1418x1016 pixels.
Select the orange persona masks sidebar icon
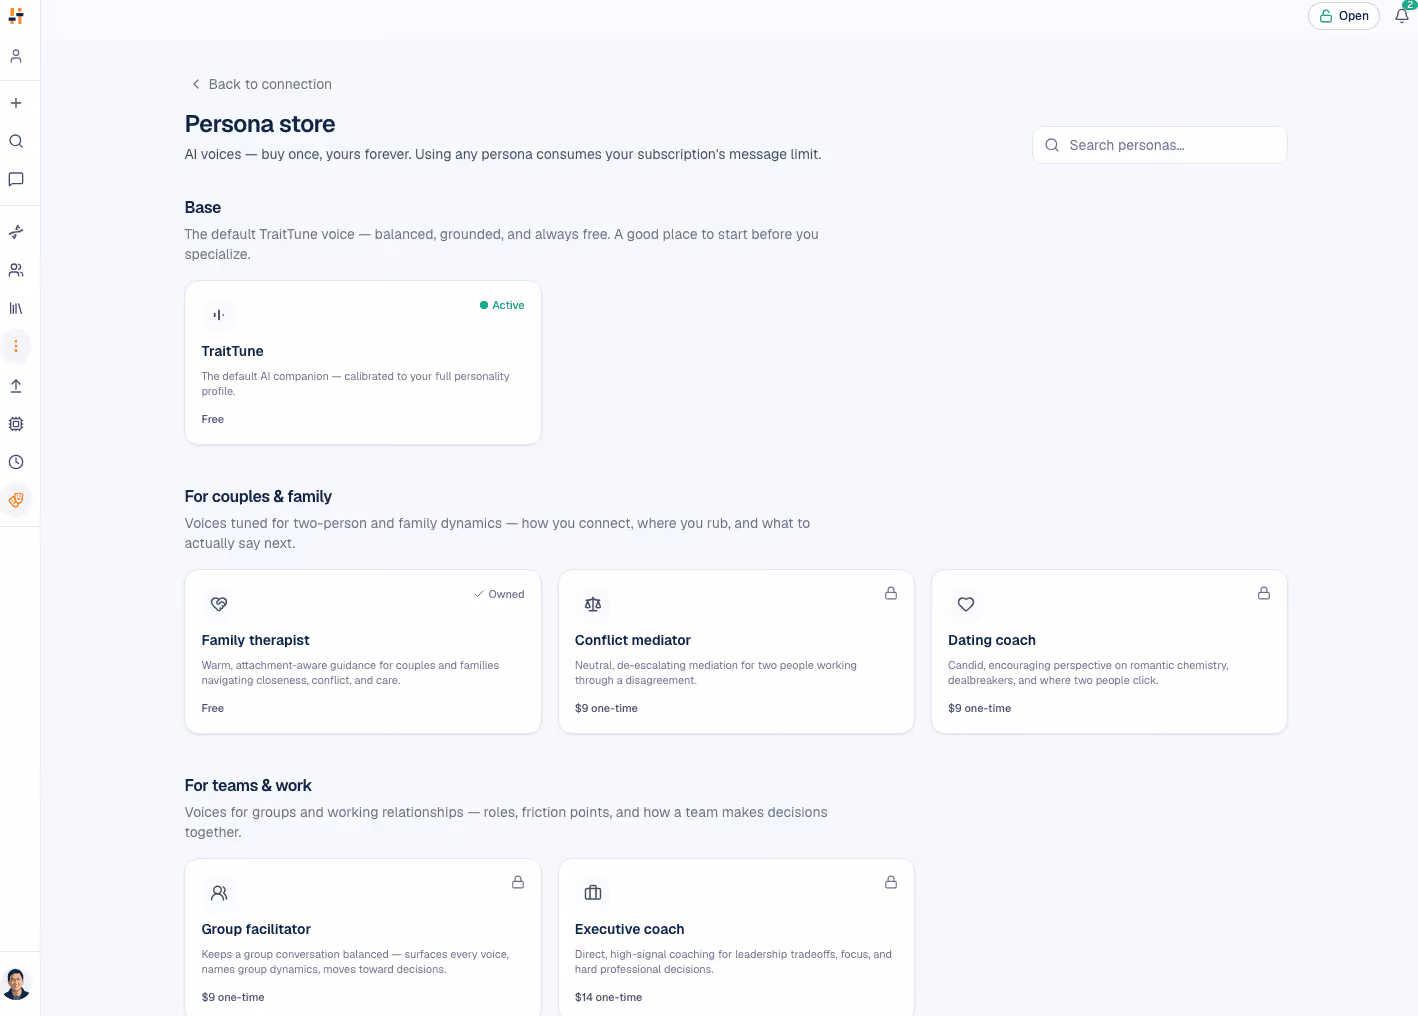[x=16, y=500]
